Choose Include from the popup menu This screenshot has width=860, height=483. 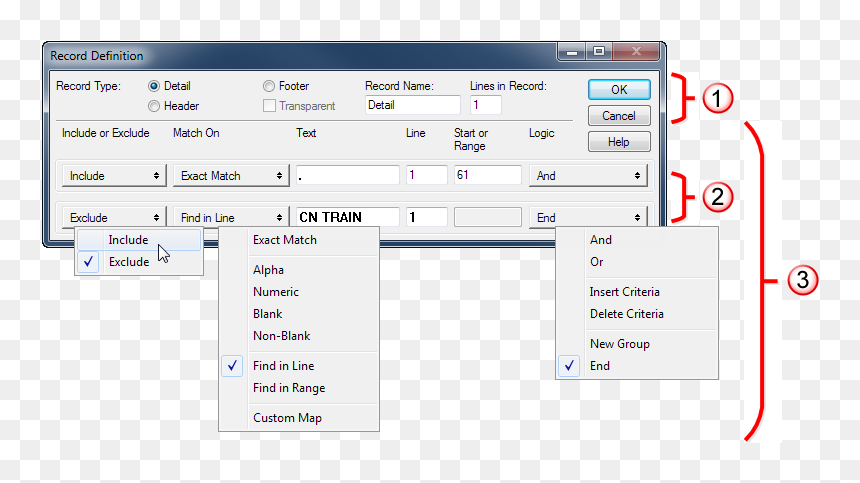139,240
